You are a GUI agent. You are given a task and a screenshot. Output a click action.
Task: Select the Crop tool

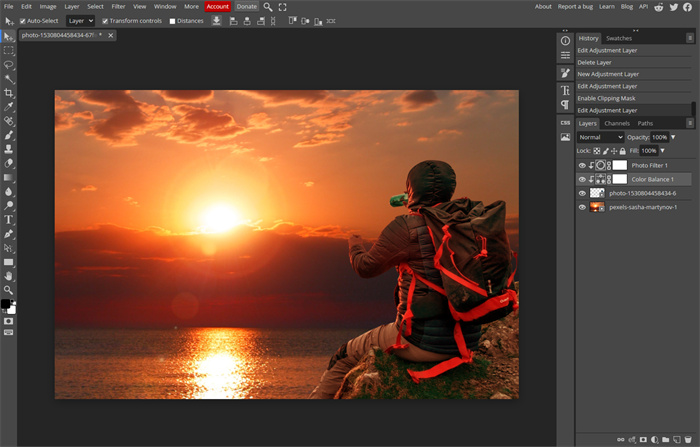pos(9,93)
